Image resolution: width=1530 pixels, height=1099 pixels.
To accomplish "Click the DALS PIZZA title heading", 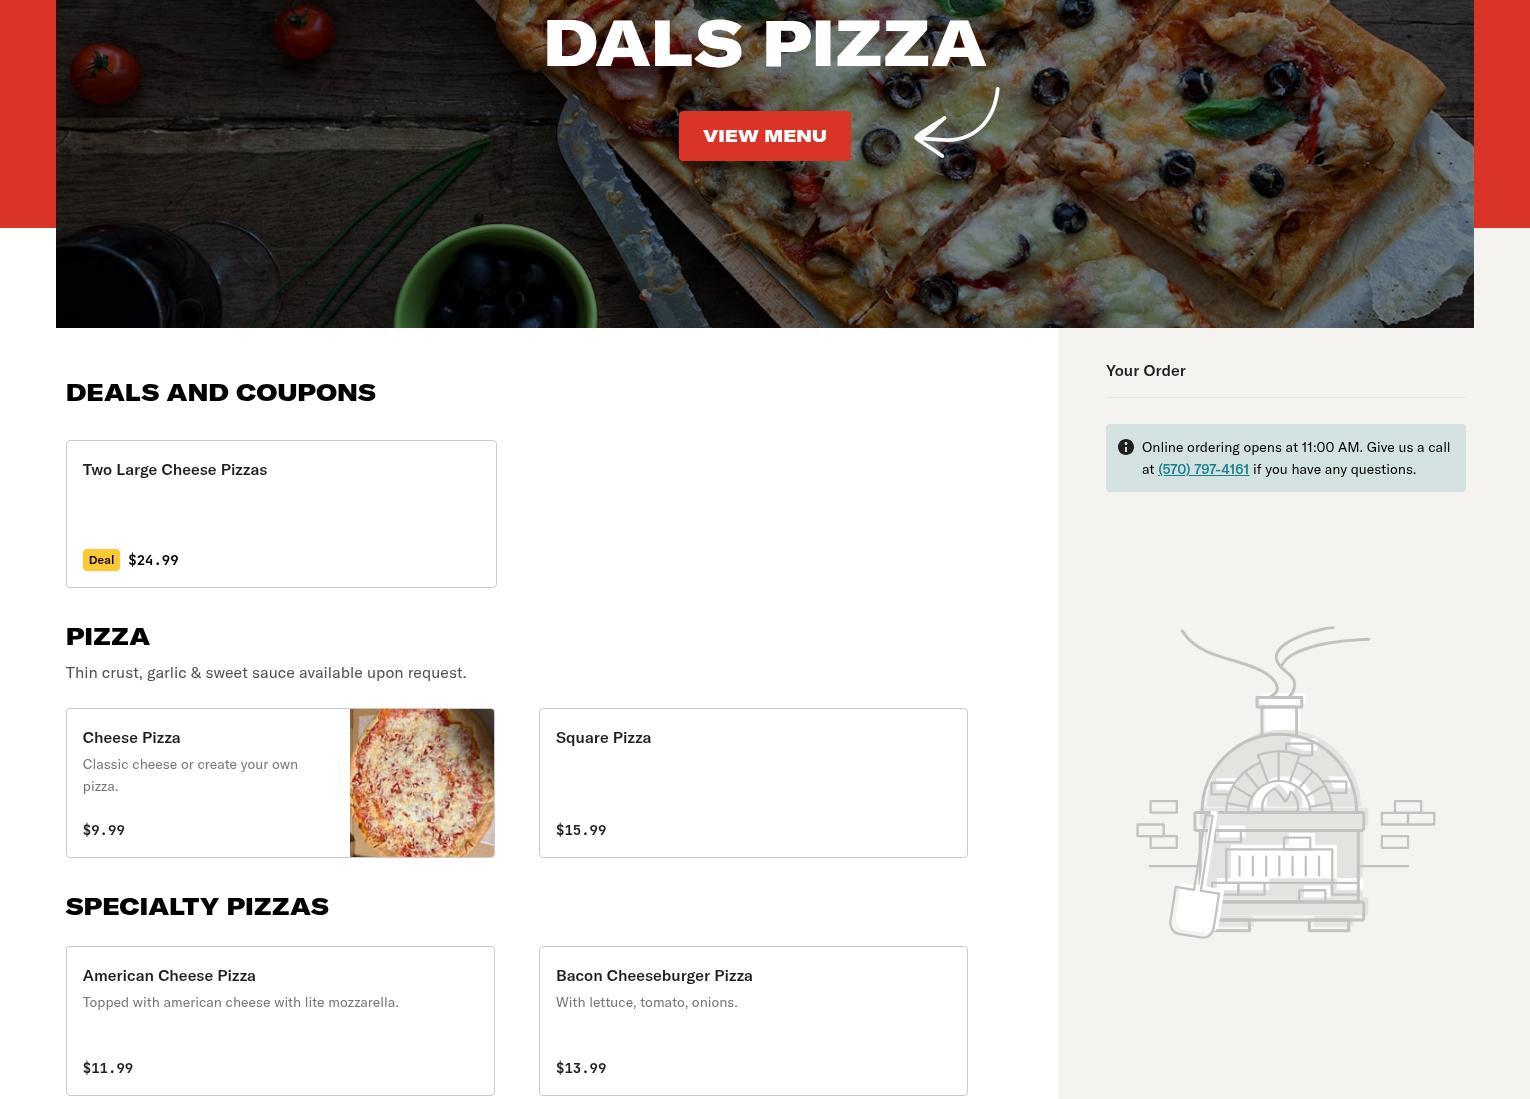I will click(765, 44).
